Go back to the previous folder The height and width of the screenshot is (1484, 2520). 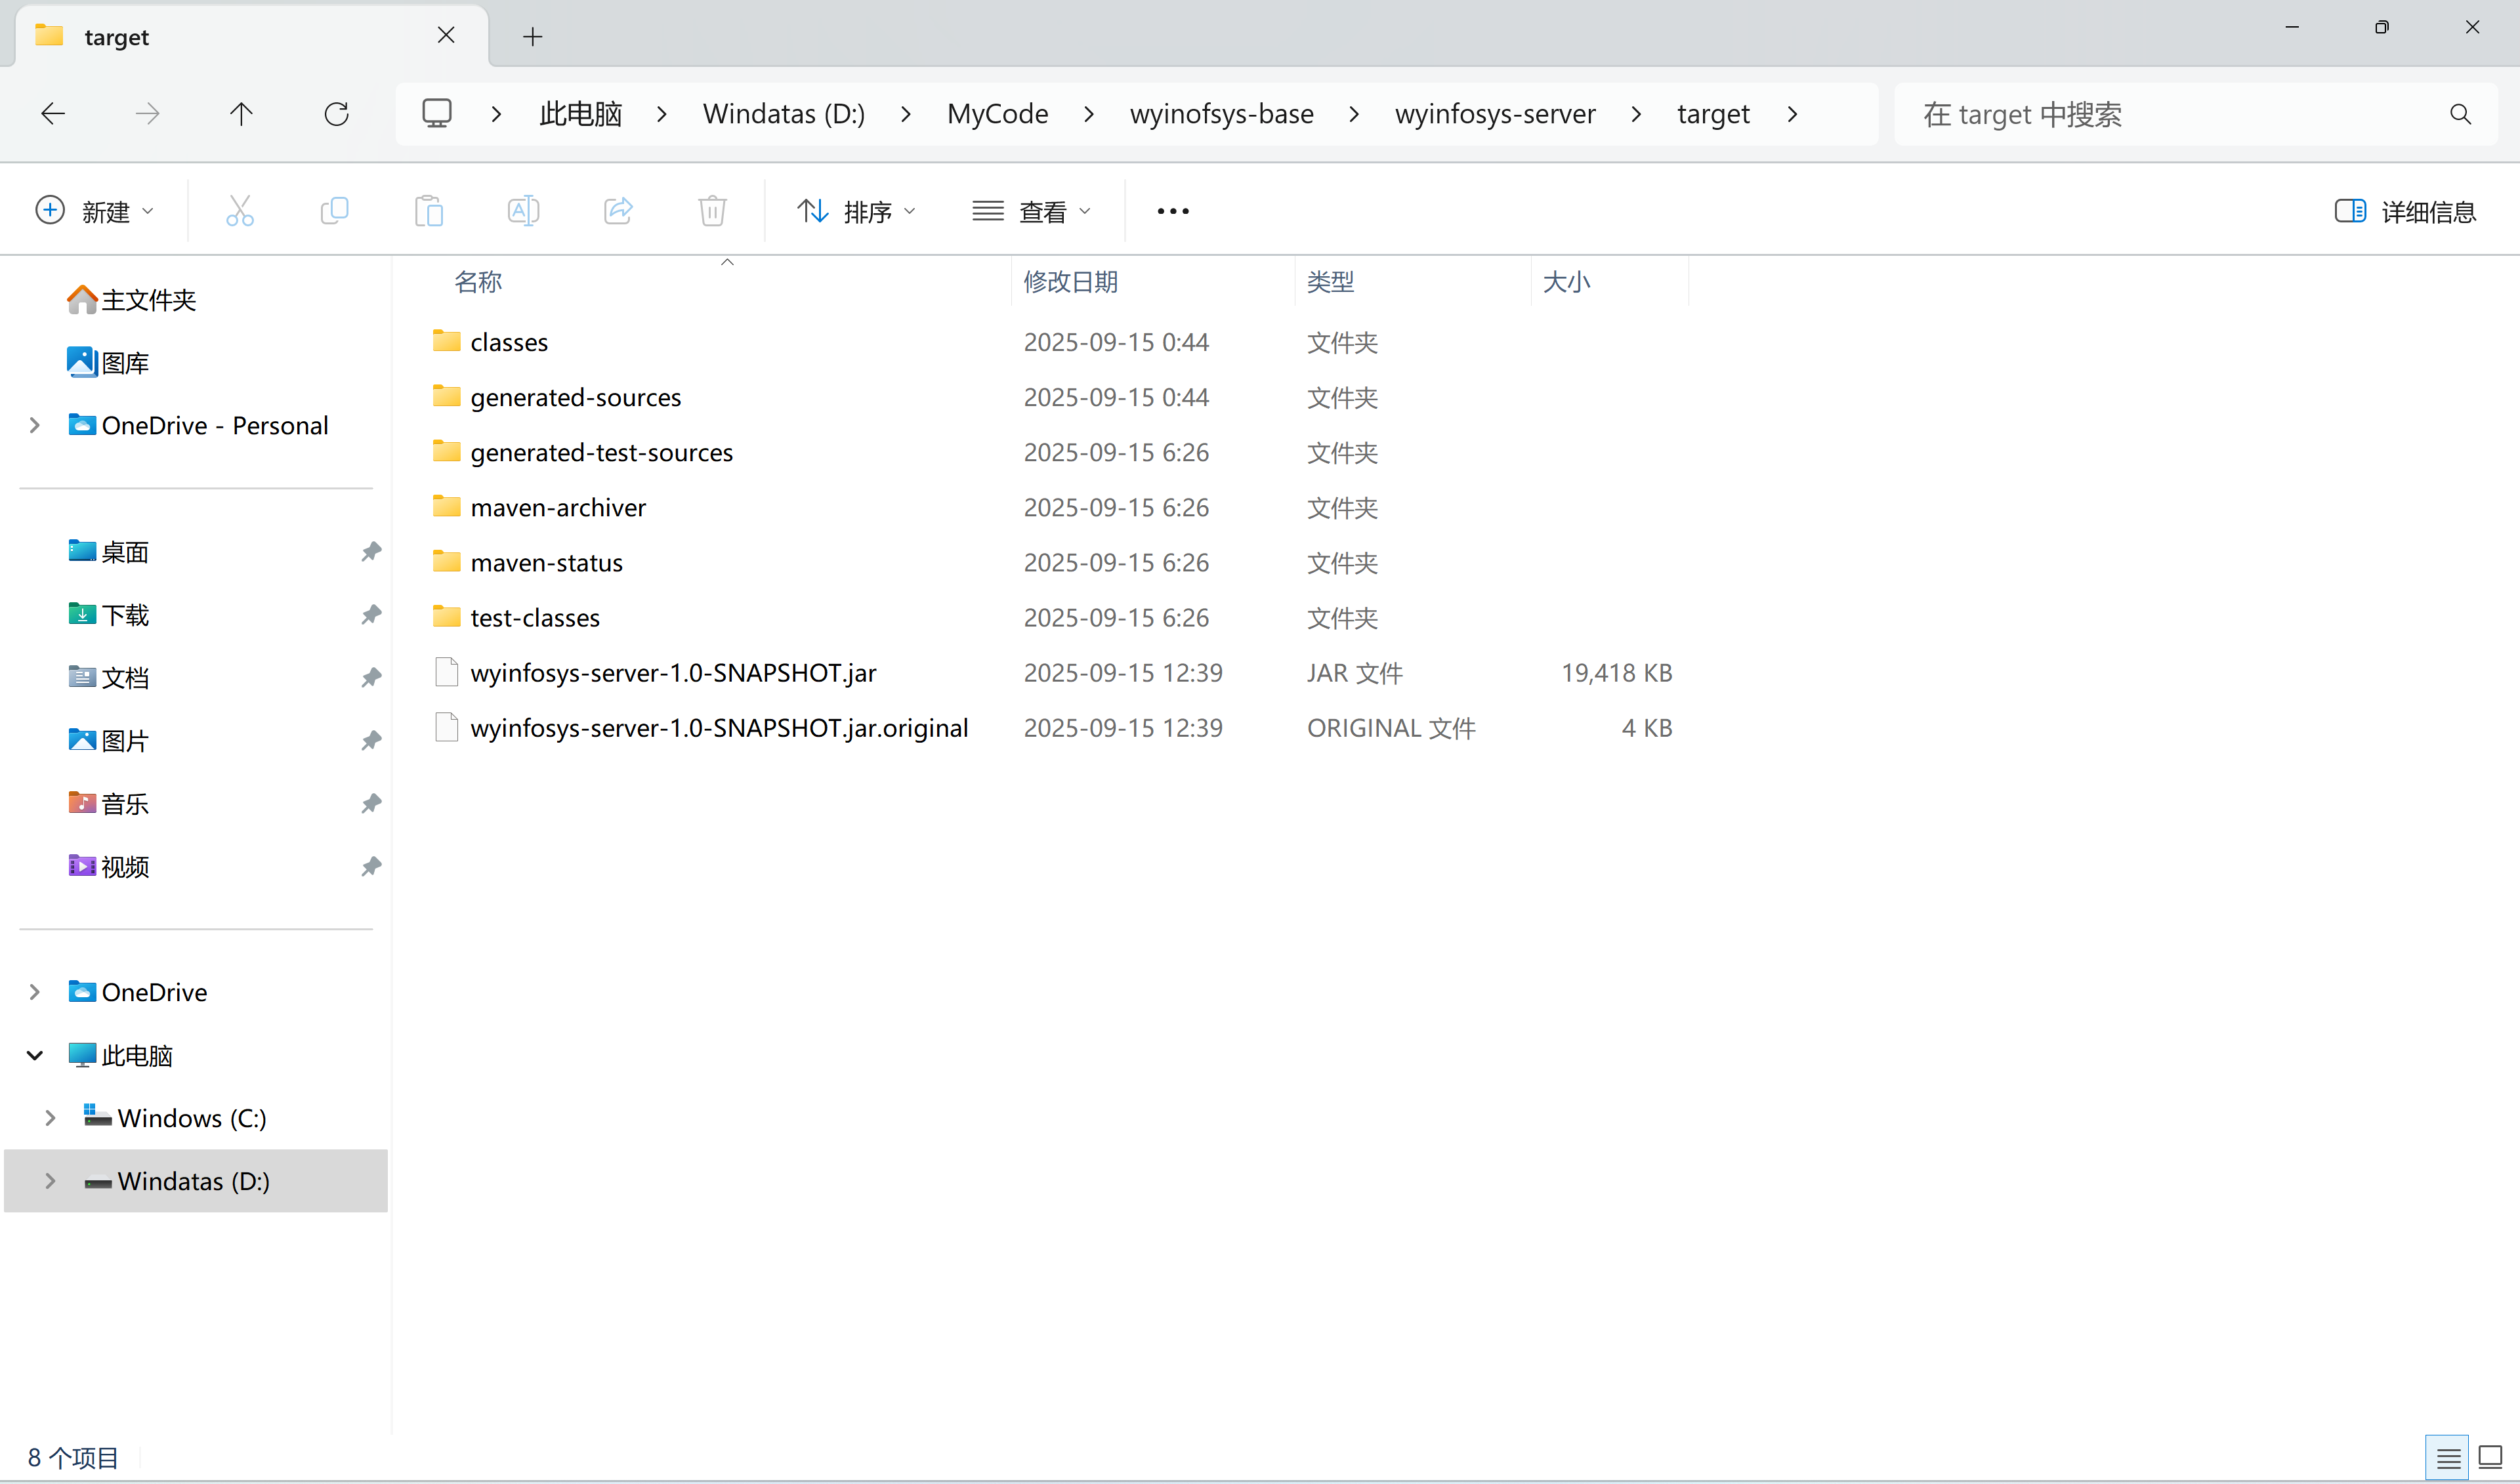52,113
